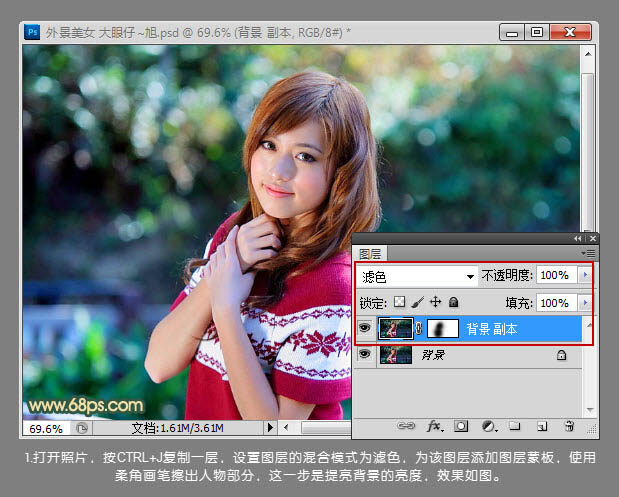Toggle lock transparent pixels

400,302
